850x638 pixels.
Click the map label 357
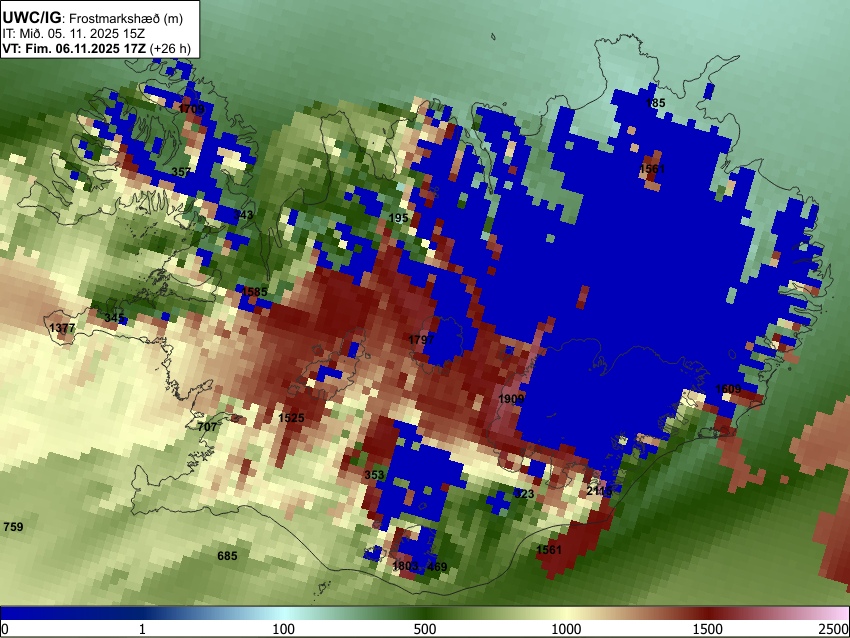181,172
